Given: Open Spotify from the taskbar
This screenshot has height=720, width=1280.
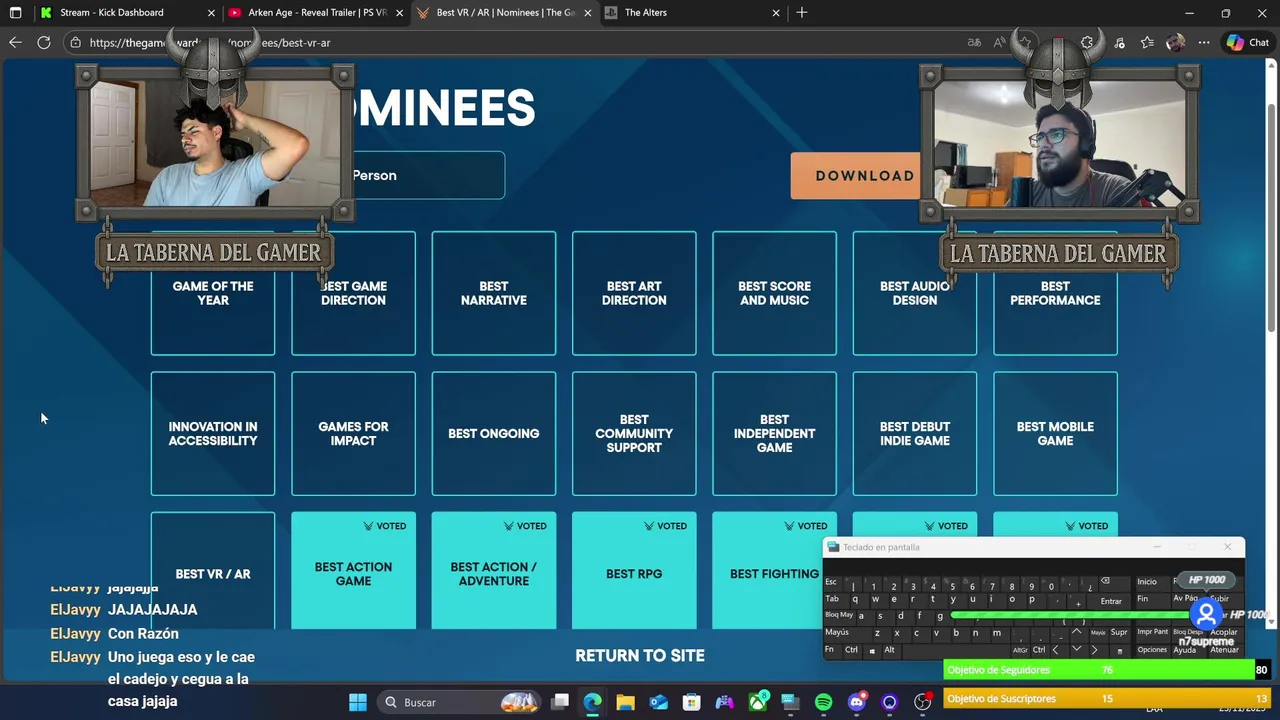Looking at the screenshot, I should pyautogui.click(x=824, y=702).
